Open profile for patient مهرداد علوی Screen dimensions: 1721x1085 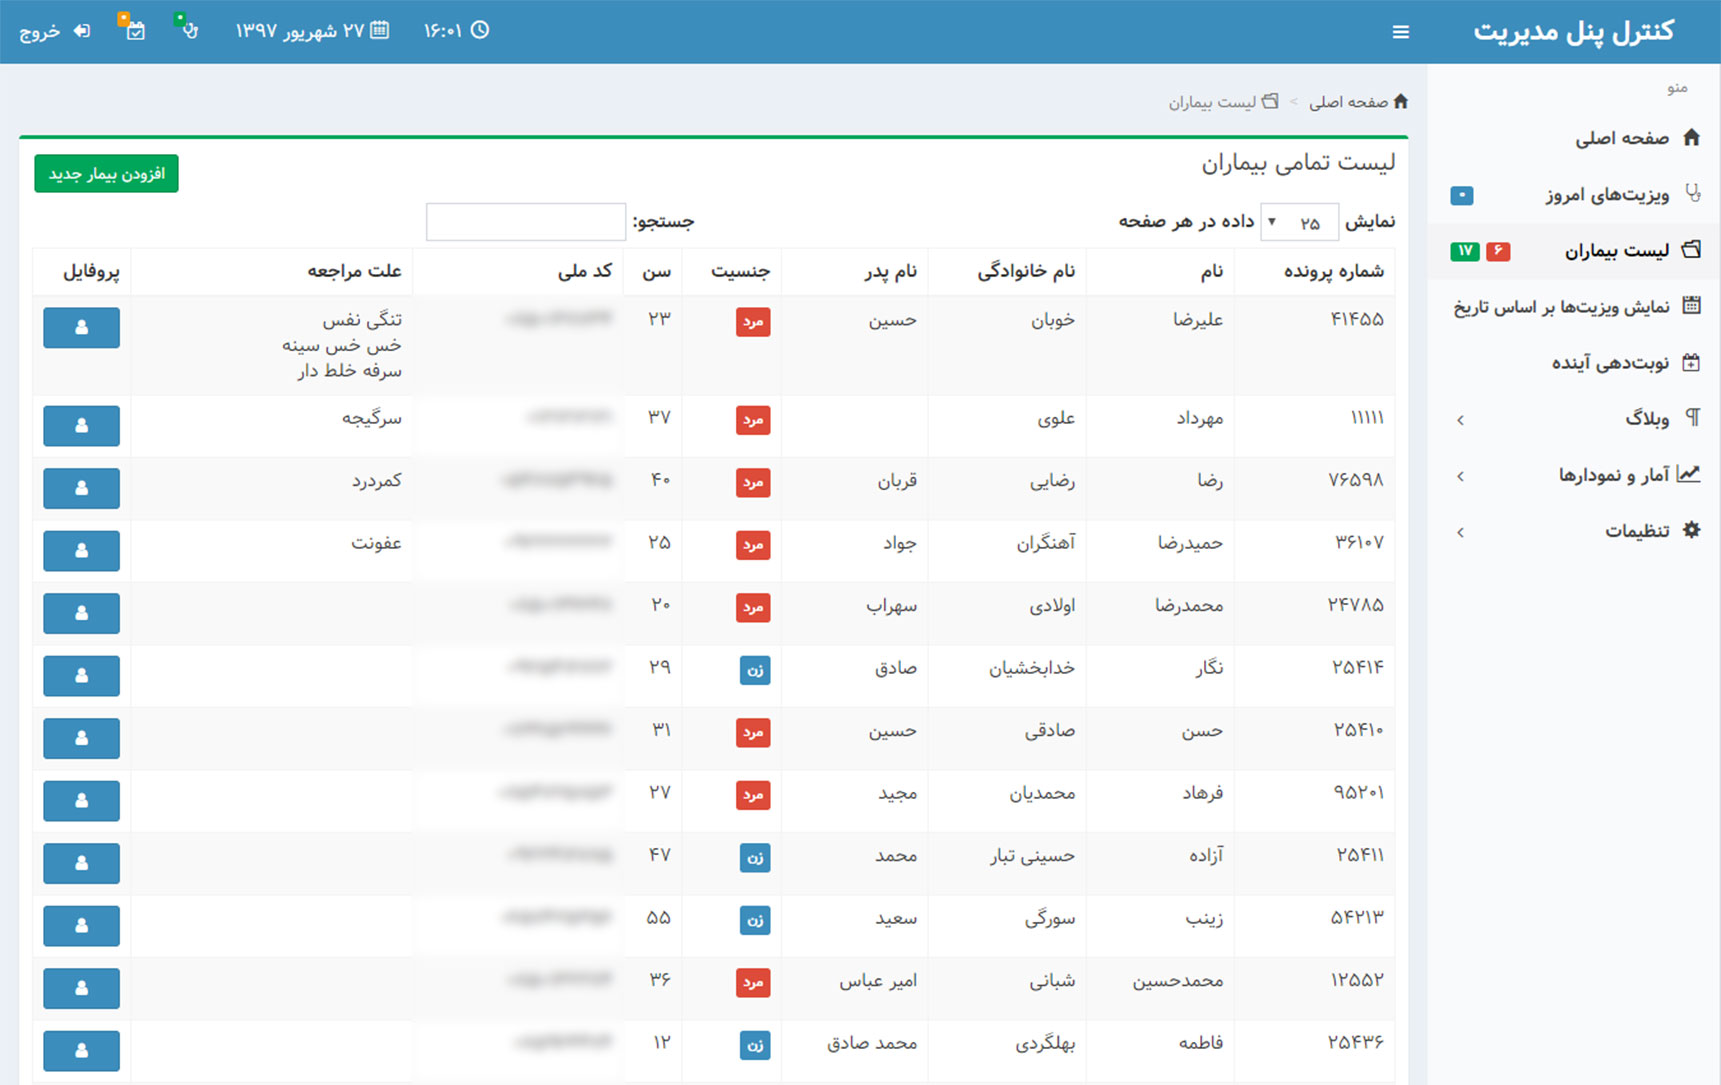tap(81, 426)
